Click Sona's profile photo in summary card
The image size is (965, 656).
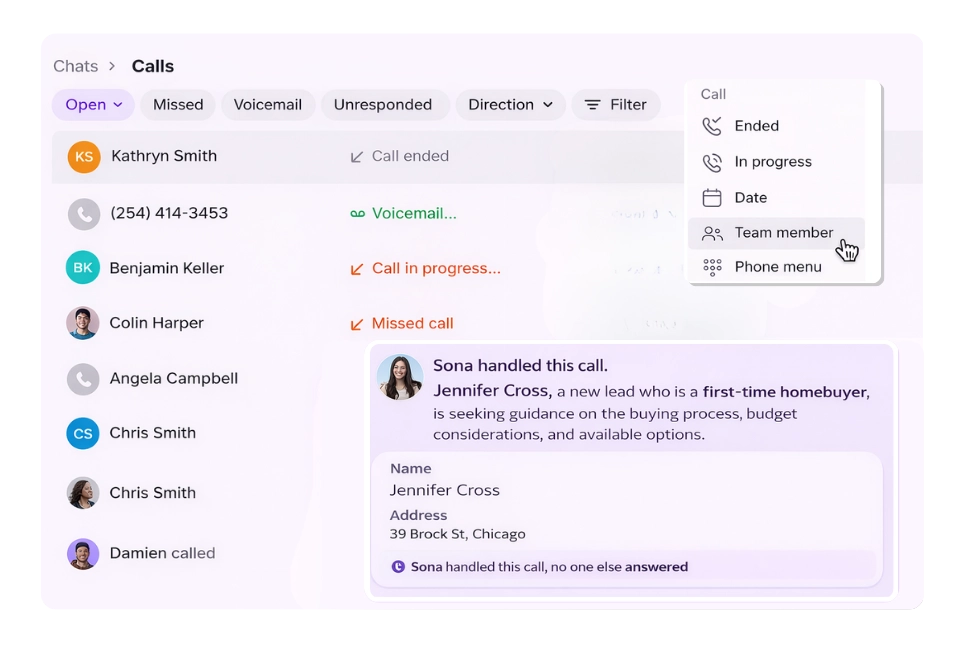click(400, 378)
